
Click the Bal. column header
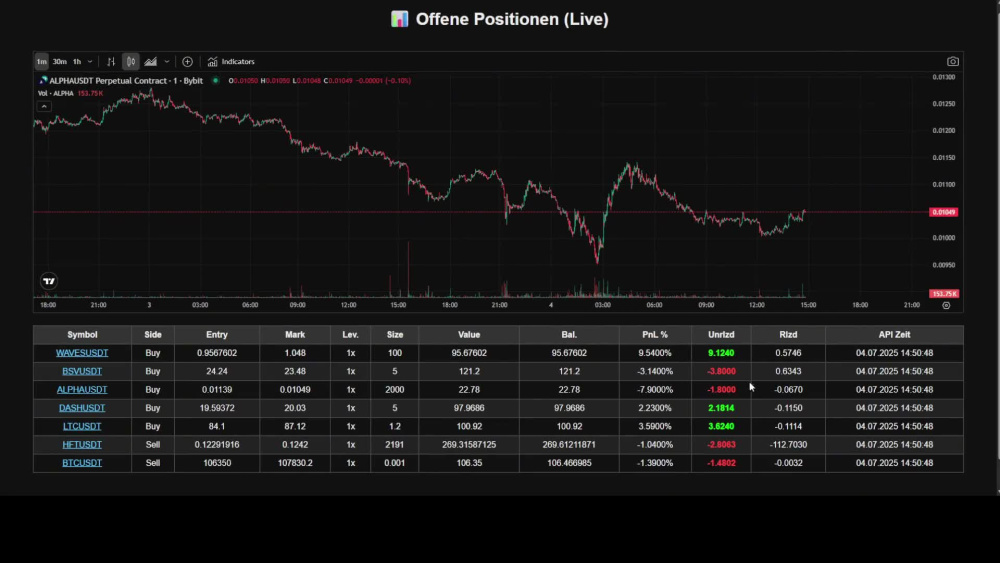[x=569, y=335]
